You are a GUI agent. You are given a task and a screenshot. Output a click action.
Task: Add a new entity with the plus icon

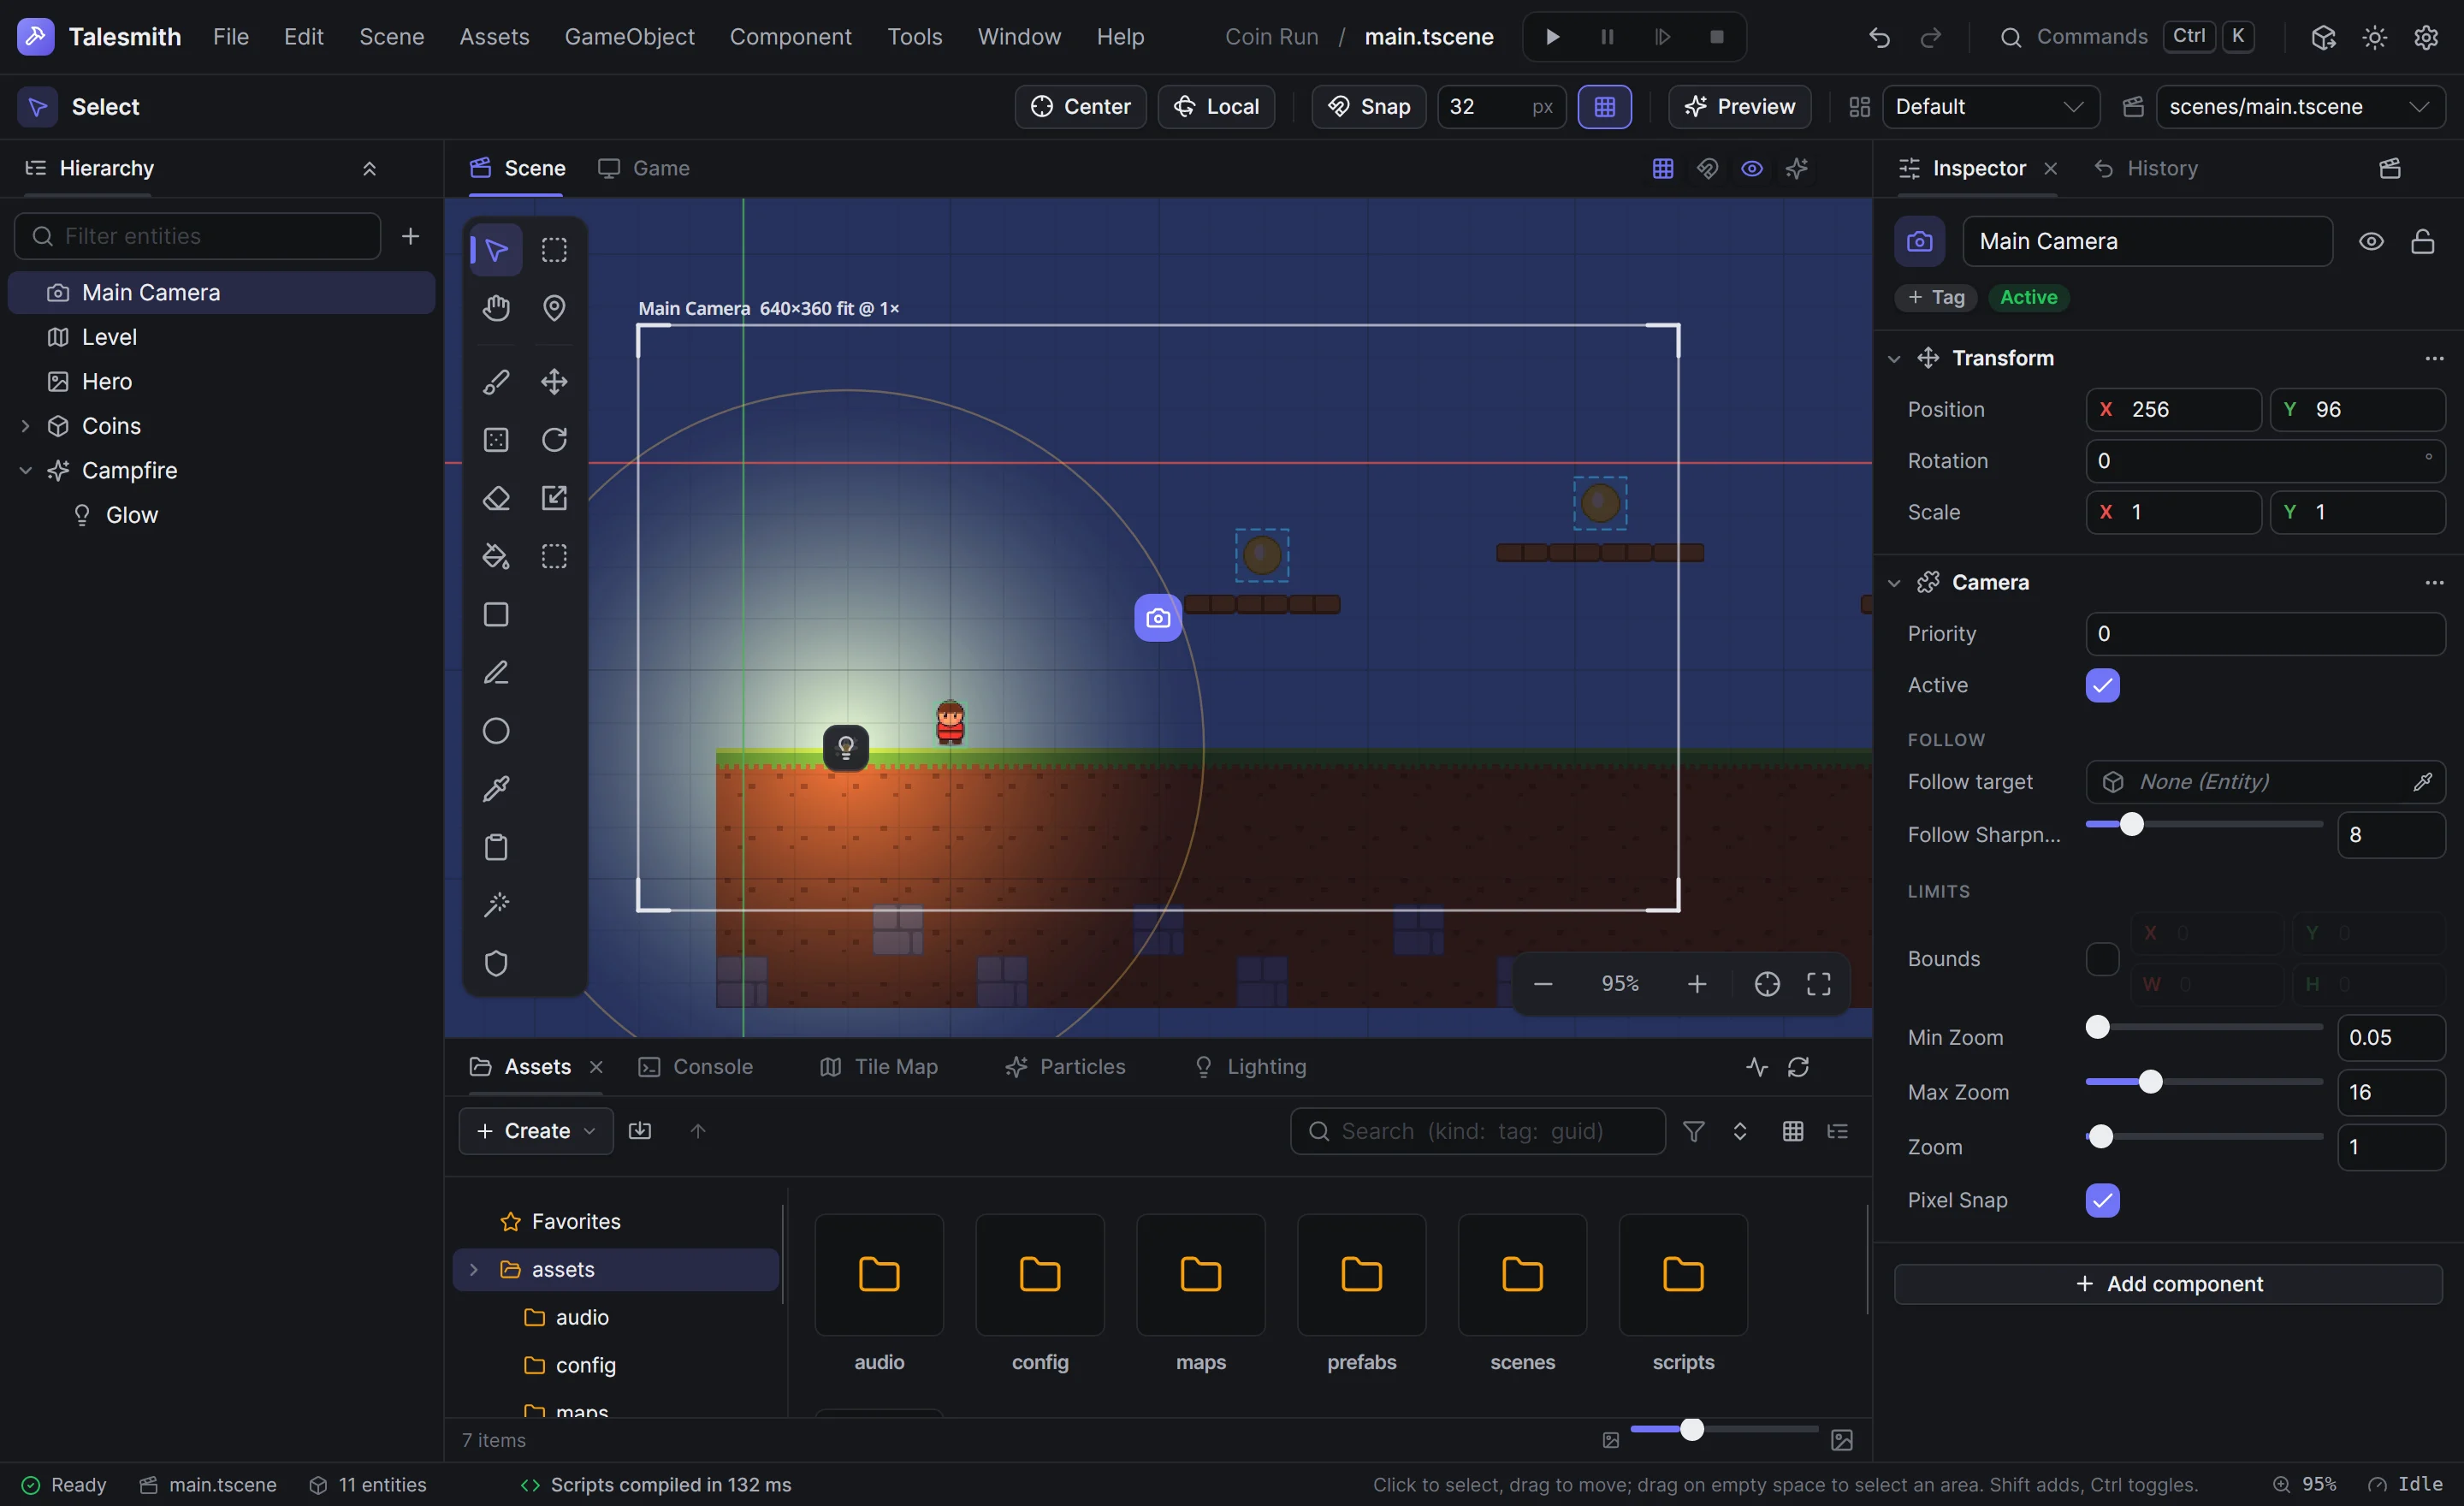pyautogui.click(x=410, y=236)
